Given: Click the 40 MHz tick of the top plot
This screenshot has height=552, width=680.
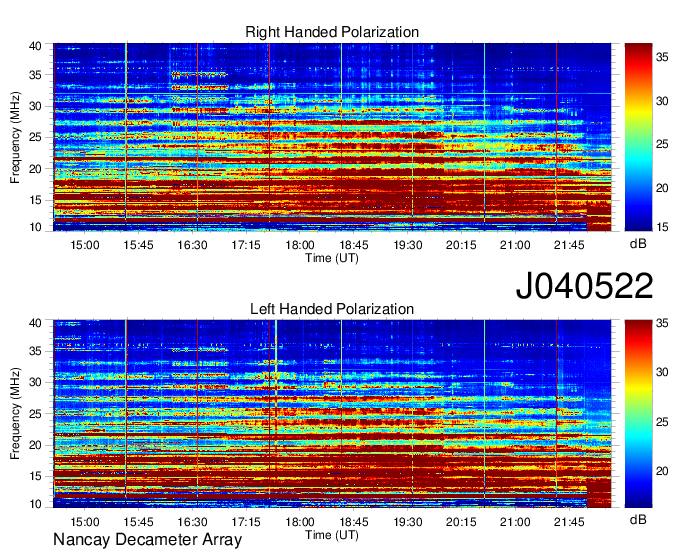Looking at the screenshot, I should click(x=35, y=46).
